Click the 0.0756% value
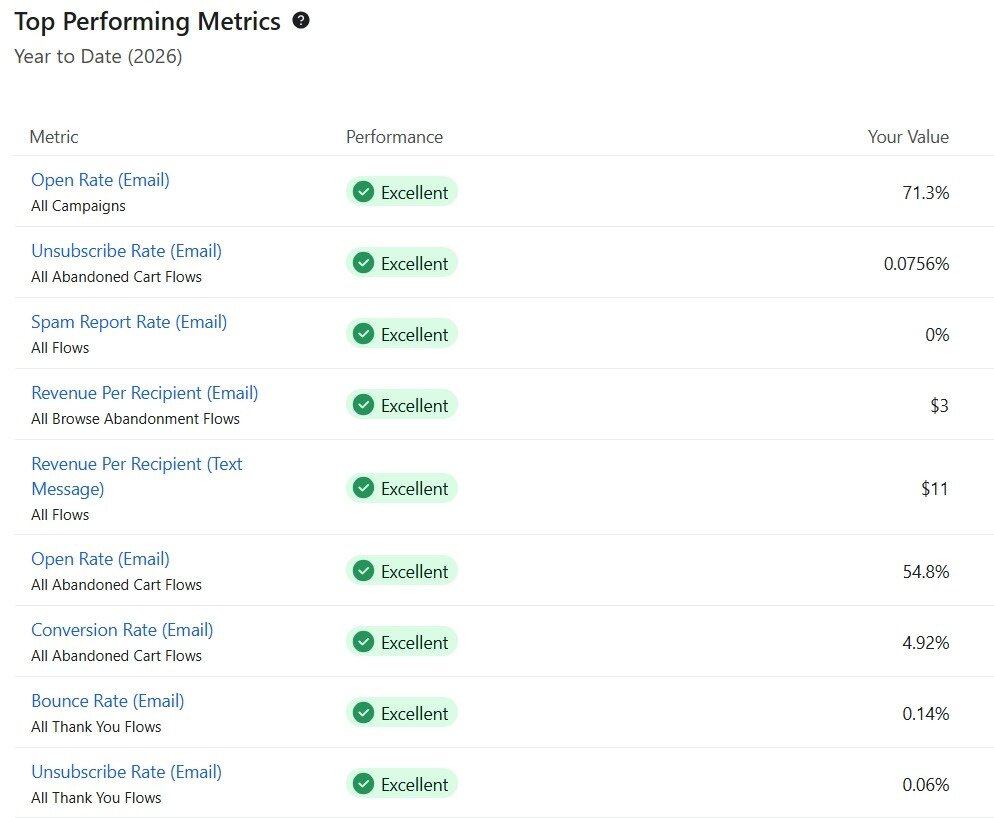 917,263
